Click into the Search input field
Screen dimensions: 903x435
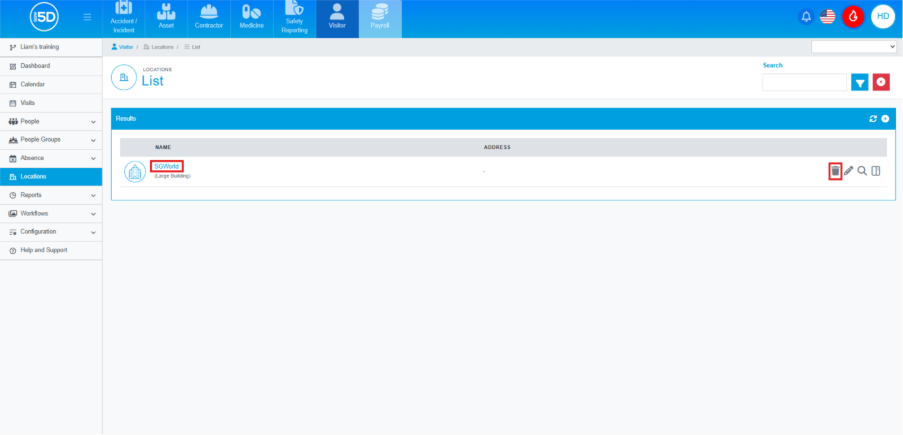804,83
